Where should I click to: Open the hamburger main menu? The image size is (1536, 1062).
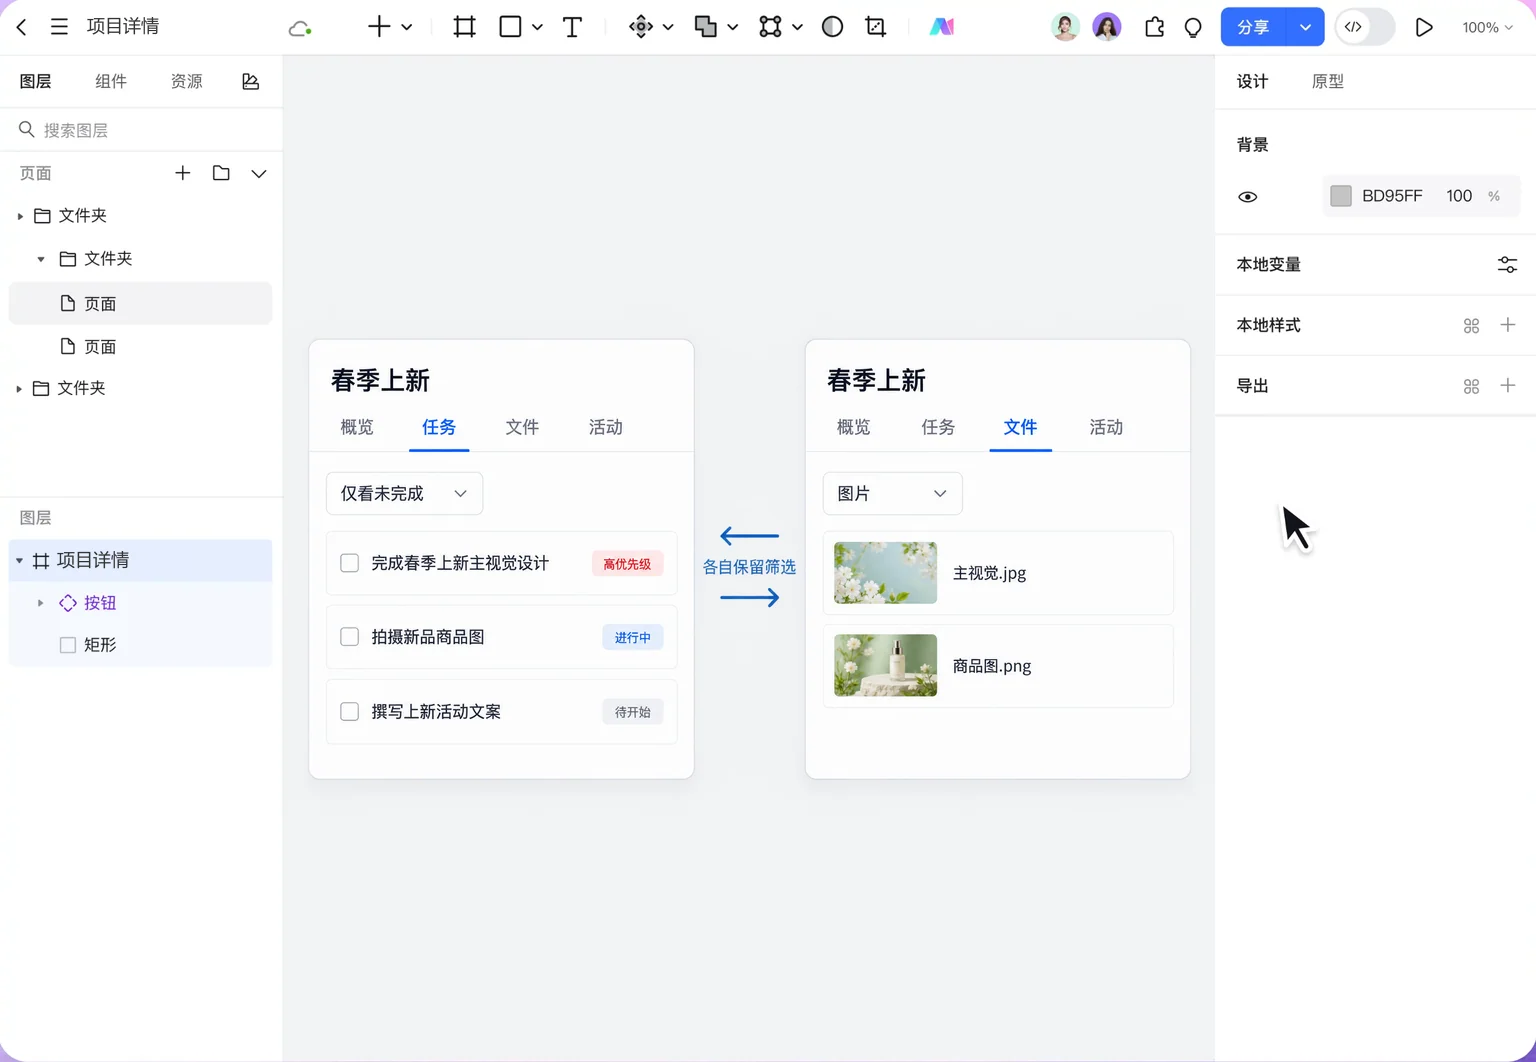59,27
